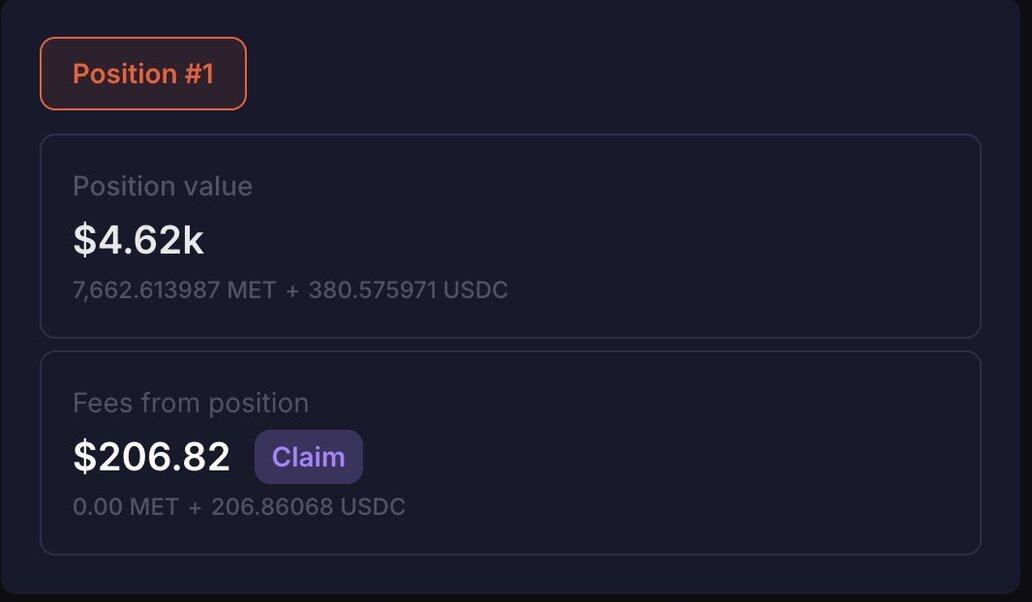The height and width of the screenshot is (602, 1032).
Task: Click the 0.00 number in fees breakdown
Action: 97,507
